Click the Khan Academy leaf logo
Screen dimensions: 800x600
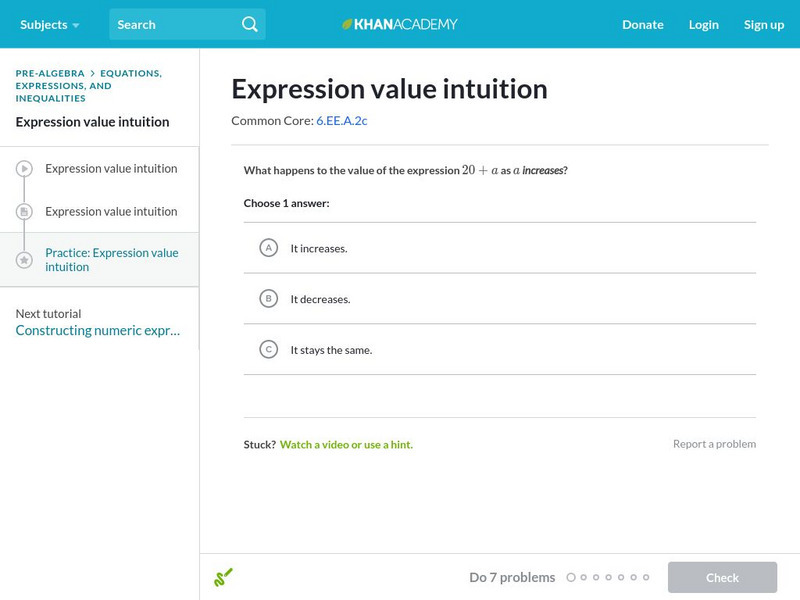point(347,24)
